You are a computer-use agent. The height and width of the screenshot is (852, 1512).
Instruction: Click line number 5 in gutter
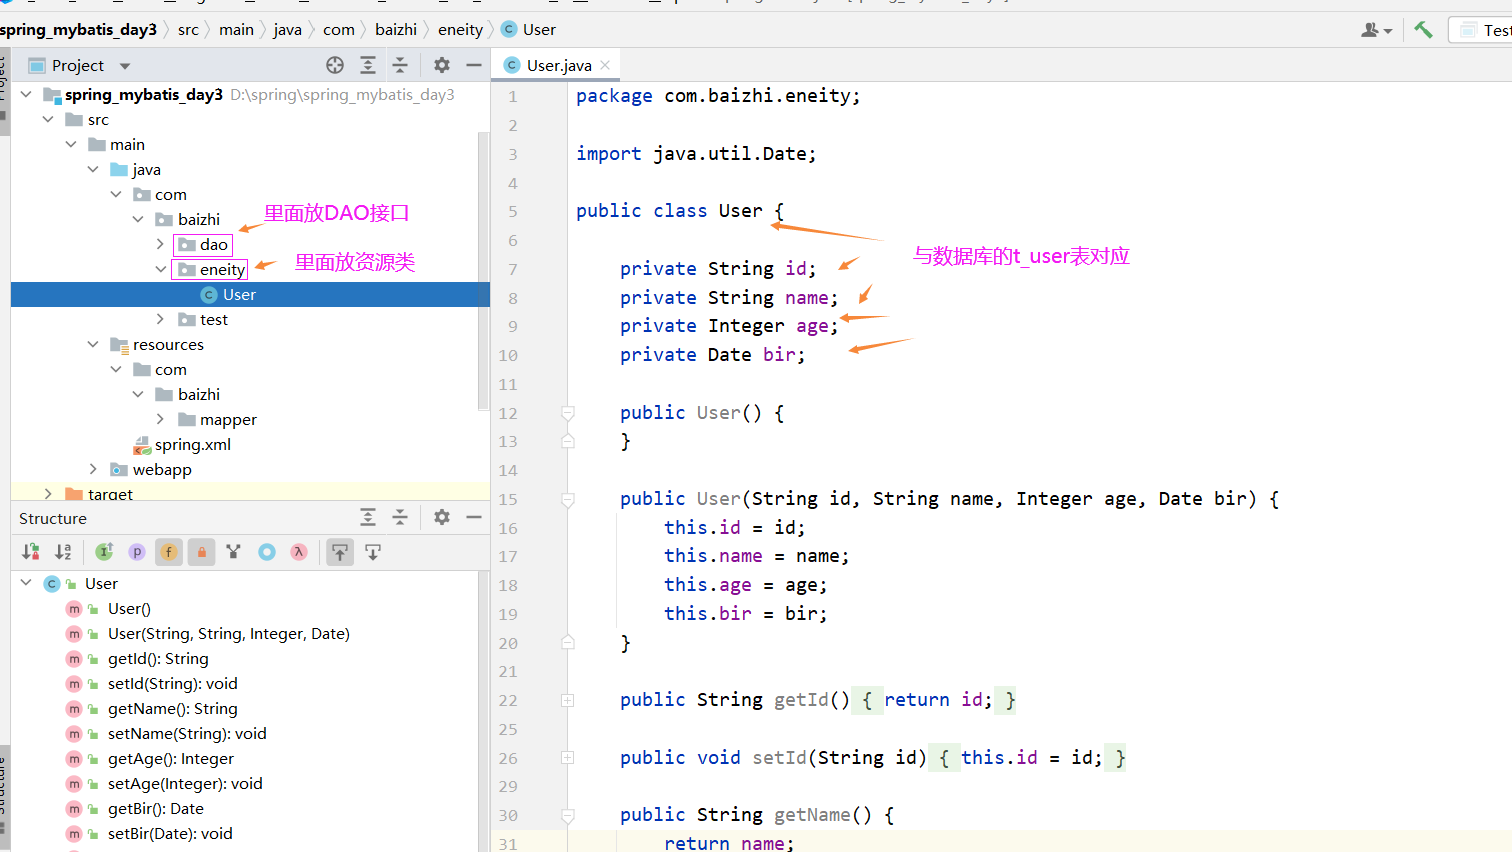[x=512, y=211]
